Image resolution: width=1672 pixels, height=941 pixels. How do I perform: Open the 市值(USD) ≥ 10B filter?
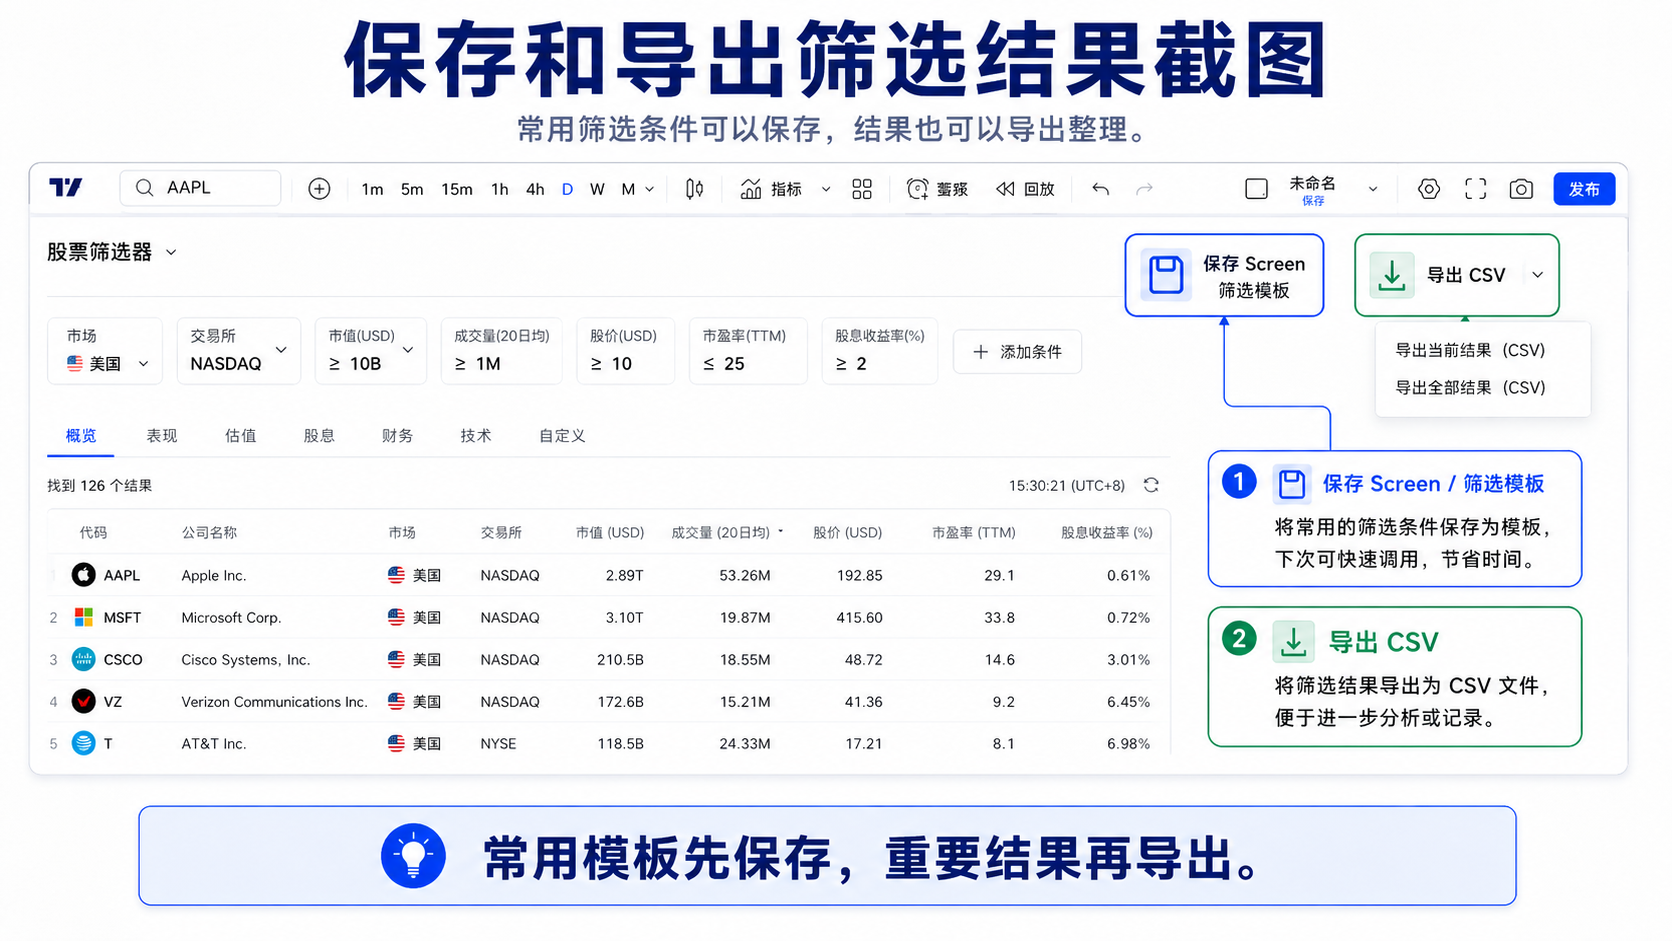pos(371,350)
